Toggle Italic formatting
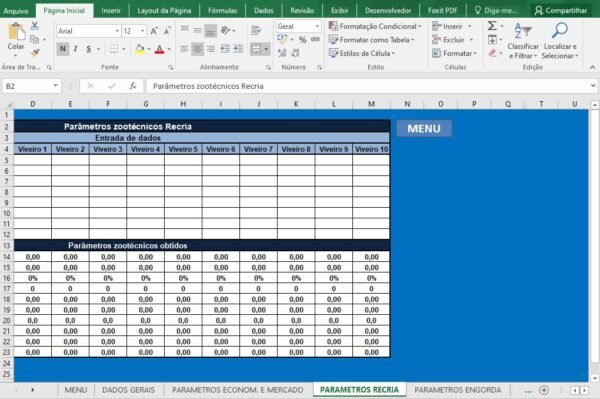The image size is (600, 399). click(75, 49)
